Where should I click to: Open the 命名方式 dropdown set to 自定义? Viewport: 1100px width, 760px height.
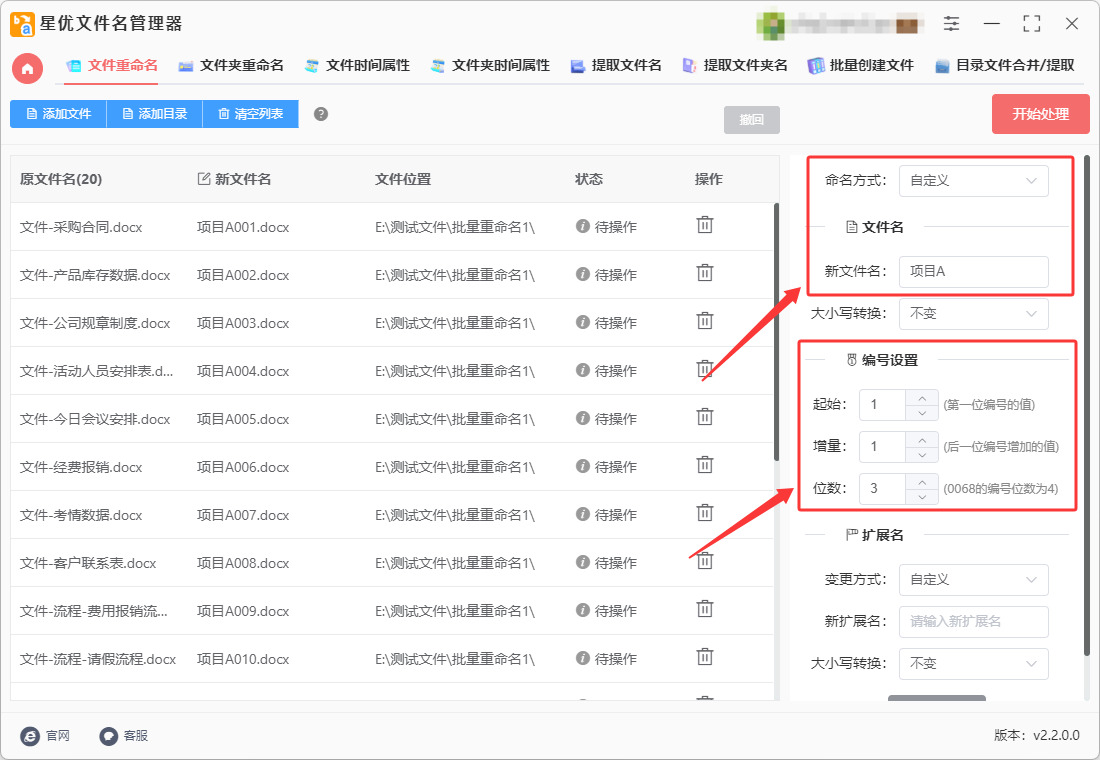coord(973,180)
